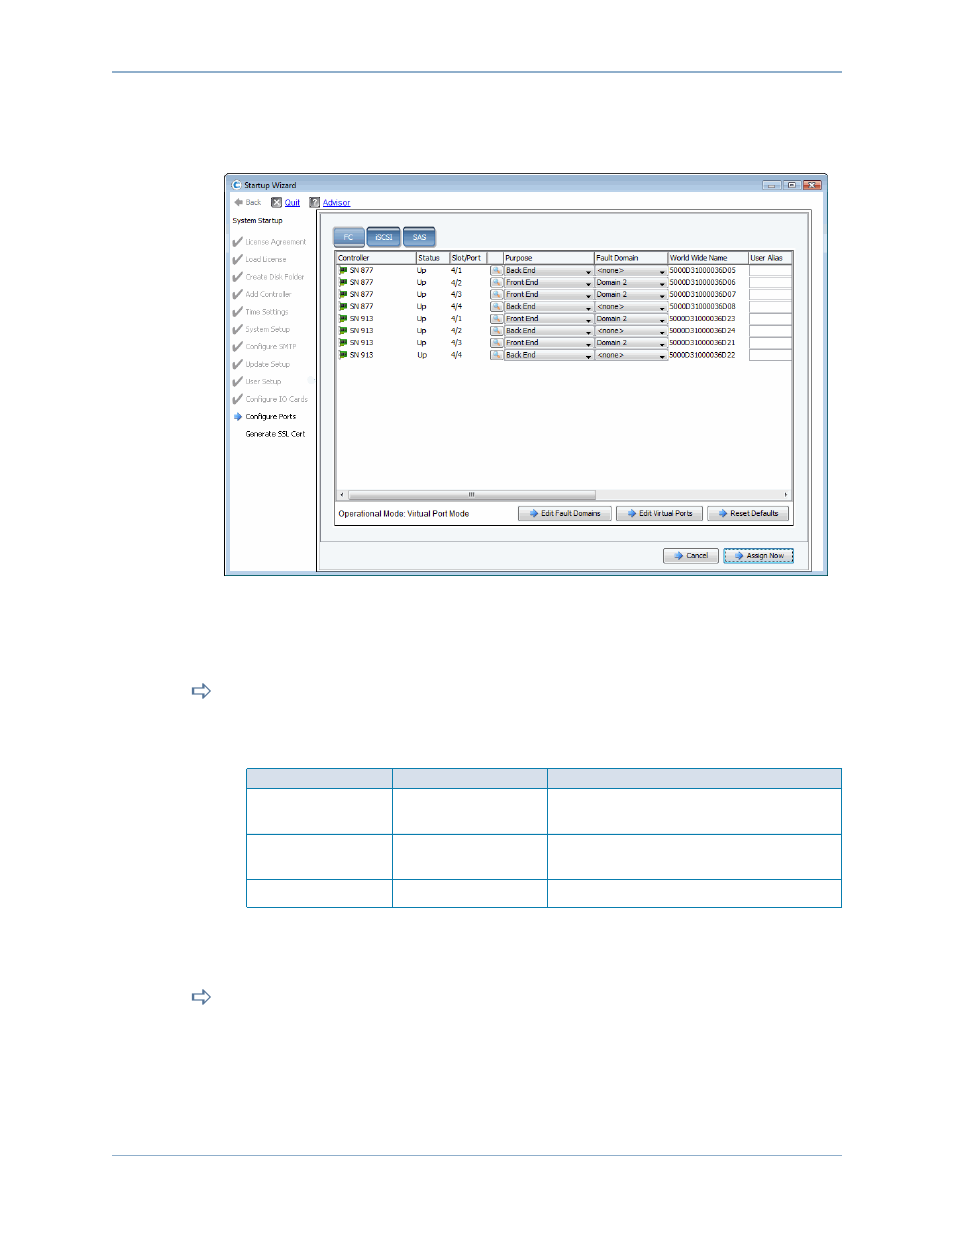Screen dimensions: 954x1235
Task: Click the port icon for SN 877 slot 4/4
Action: point(343,306)
